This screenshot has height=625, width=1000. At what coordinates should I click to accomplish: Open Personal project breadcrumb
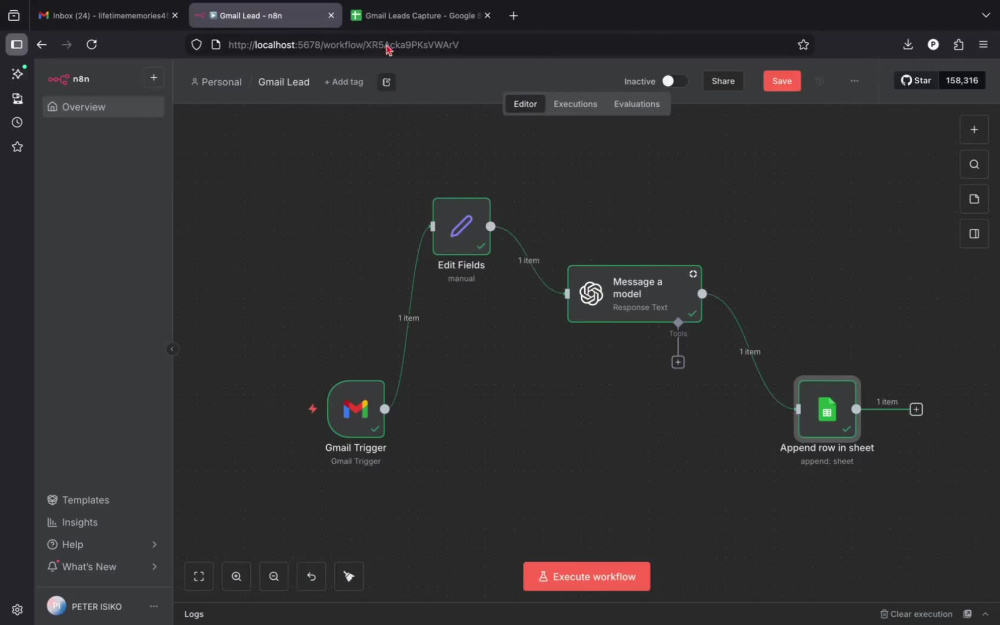216,82
